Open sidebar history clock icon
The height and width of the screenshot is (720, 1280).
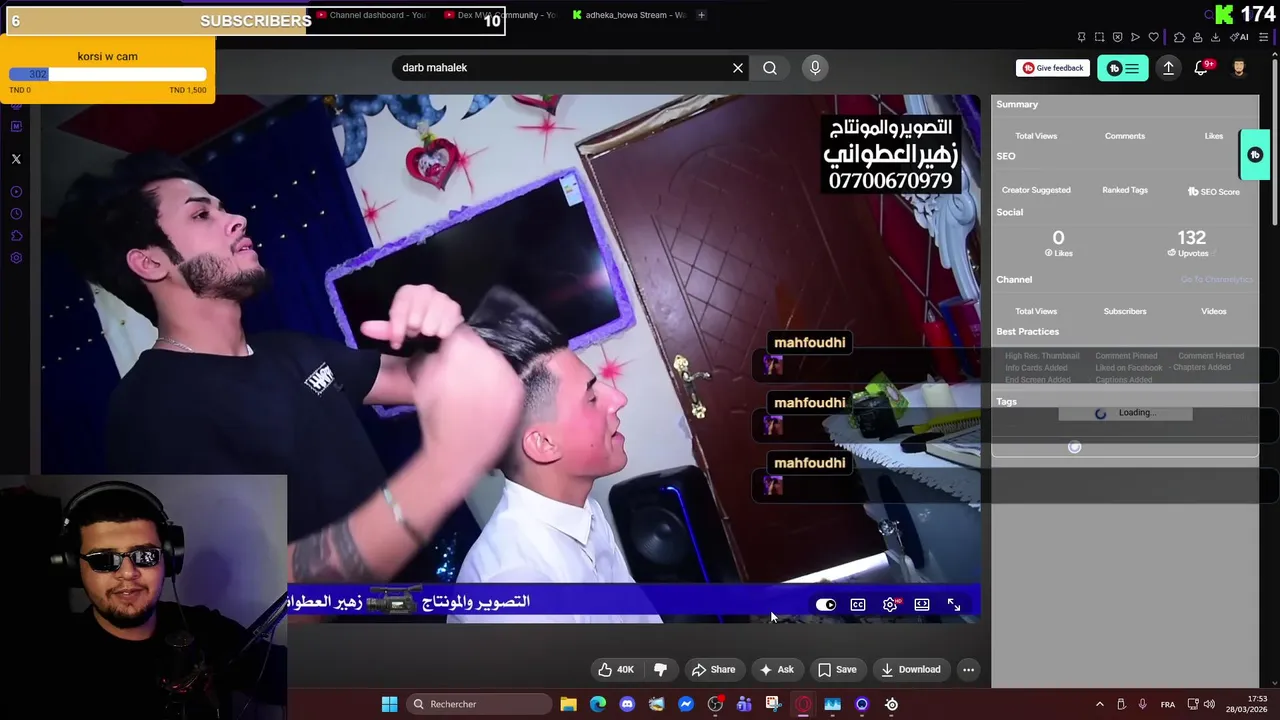[16, 214]
